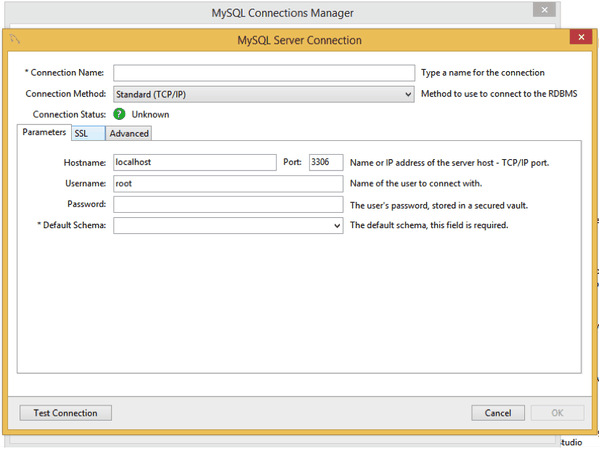
Task: Click the Port field showing 3306
Action: (326, 162)
